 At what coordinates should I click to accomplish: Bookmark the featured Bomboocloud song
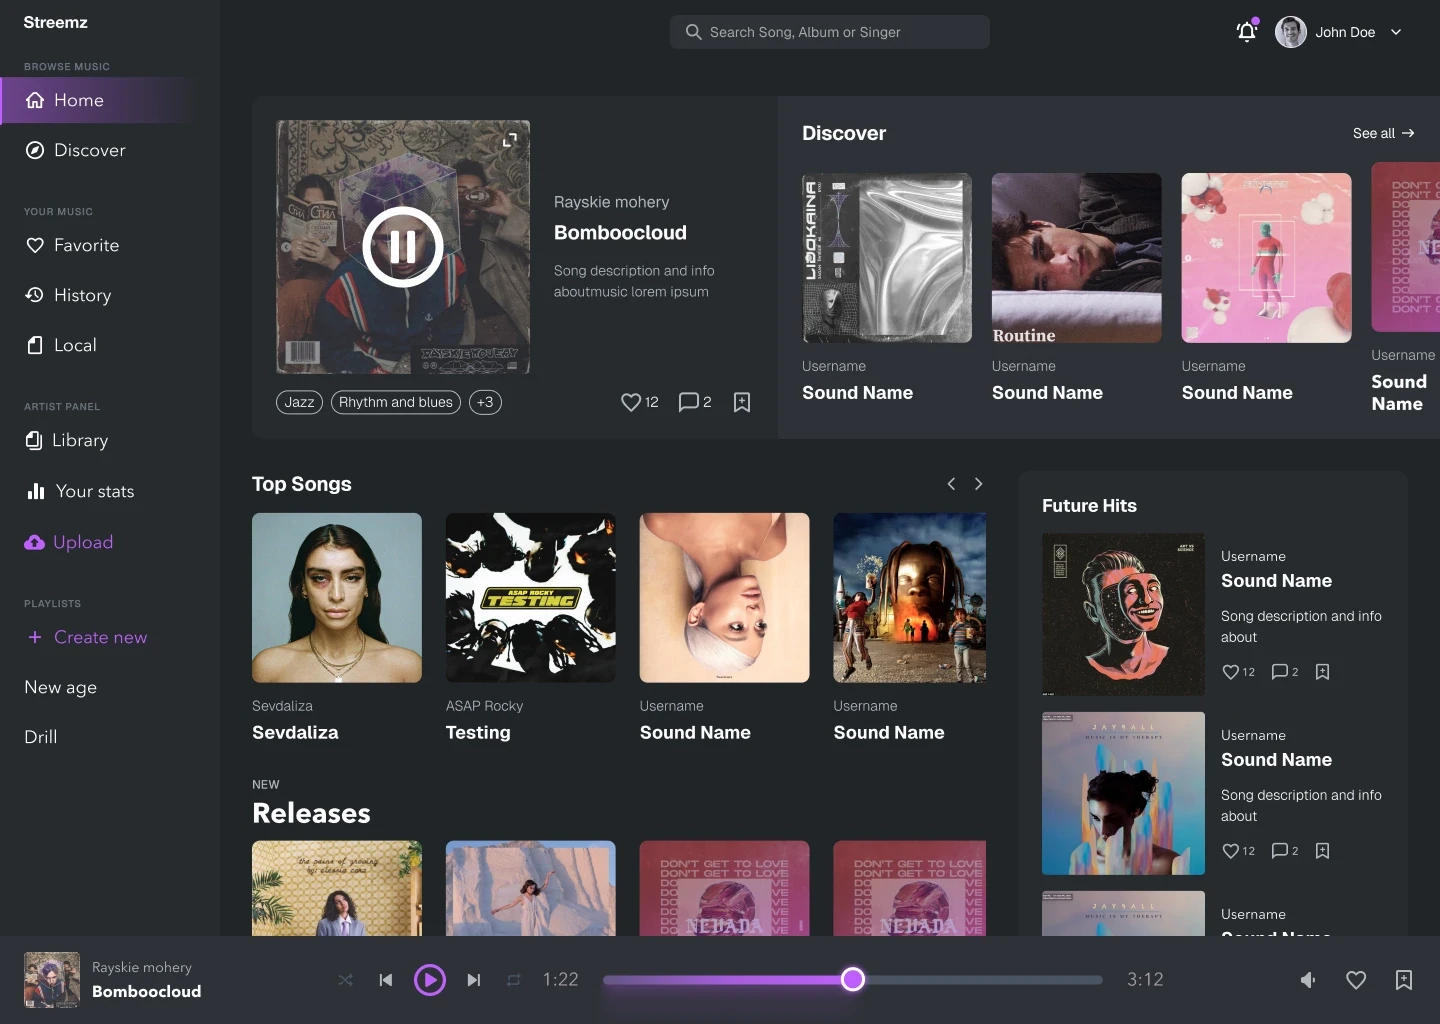click(x=742, y=402)
